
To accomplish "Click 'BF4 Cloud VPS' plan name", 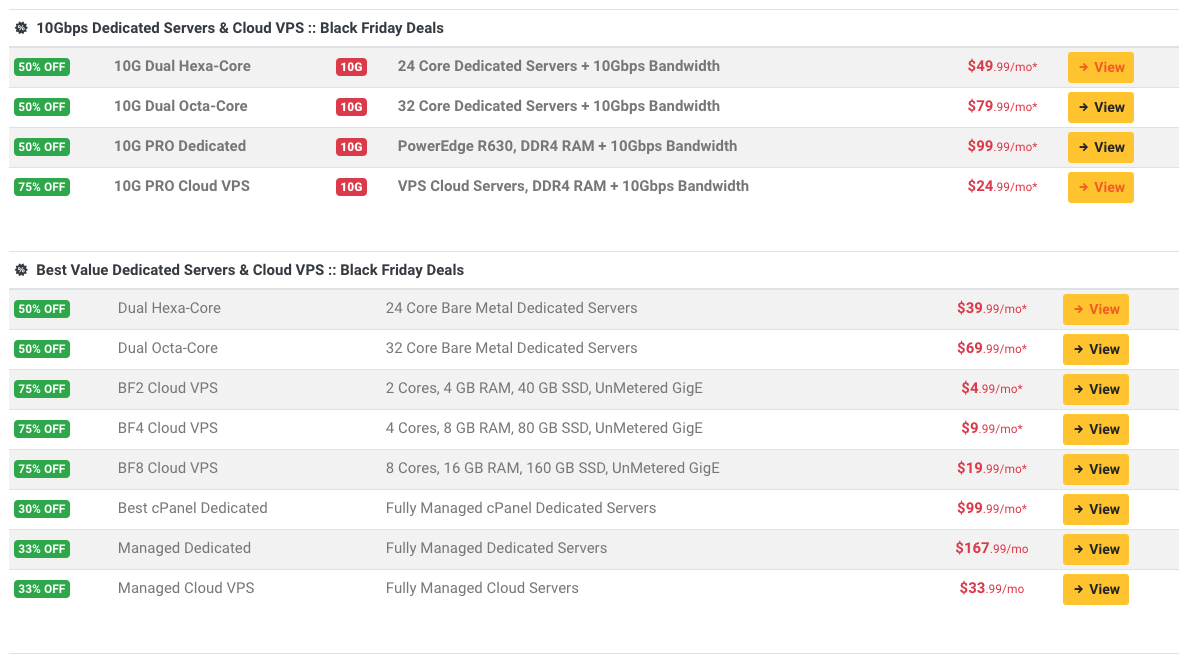I will click(x=168, y=428).
